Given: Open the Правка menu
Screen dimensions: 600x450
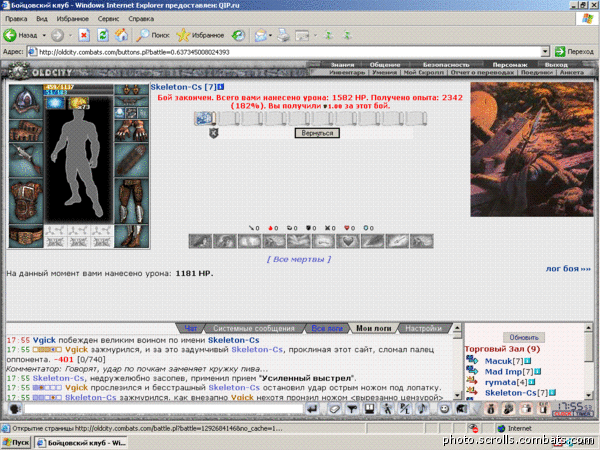Looking at the screenshot, I should coord(16,19).
